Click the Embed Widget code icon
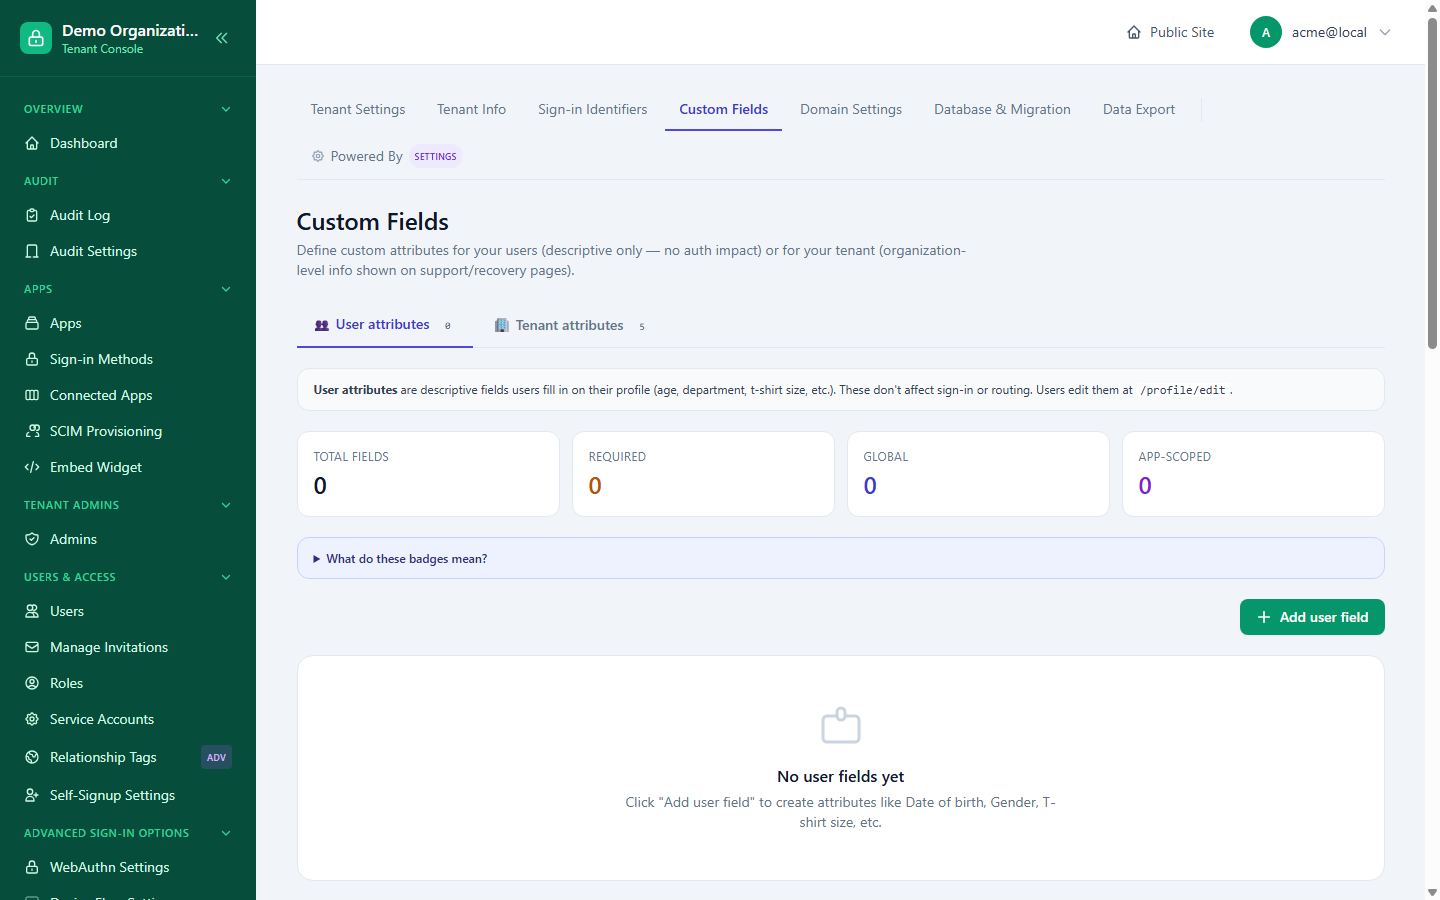The height and width of the screenshot is (900, 1440). (x=32, y=467)
